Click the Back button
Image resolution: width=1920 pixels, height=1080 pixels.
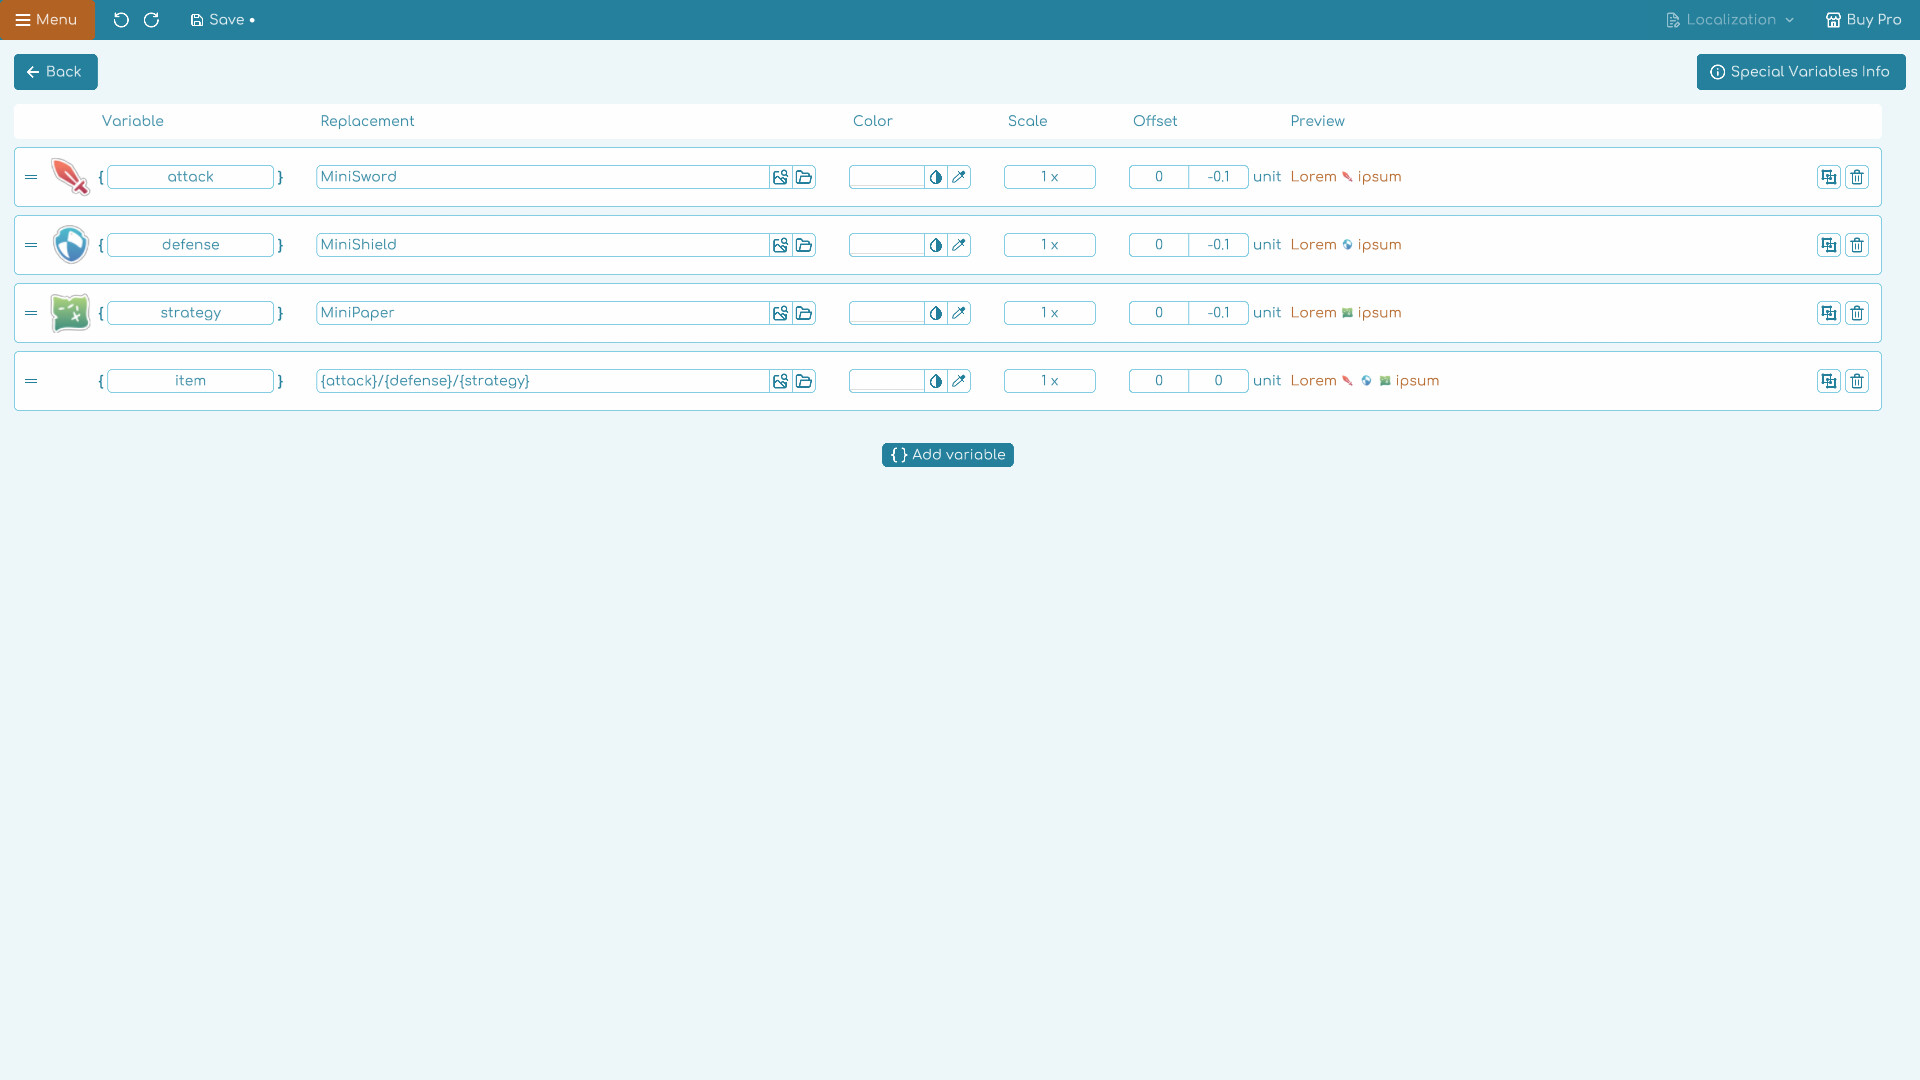pyautogui.click(x=55, y=71)
